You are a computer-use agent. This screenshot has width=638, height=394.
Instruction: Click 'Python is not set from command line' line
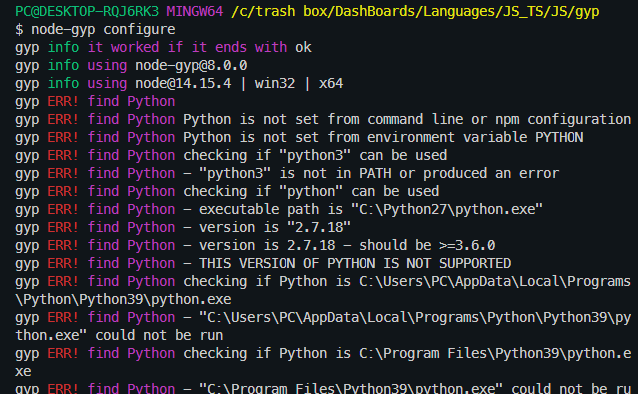click(x=323, y=120)
